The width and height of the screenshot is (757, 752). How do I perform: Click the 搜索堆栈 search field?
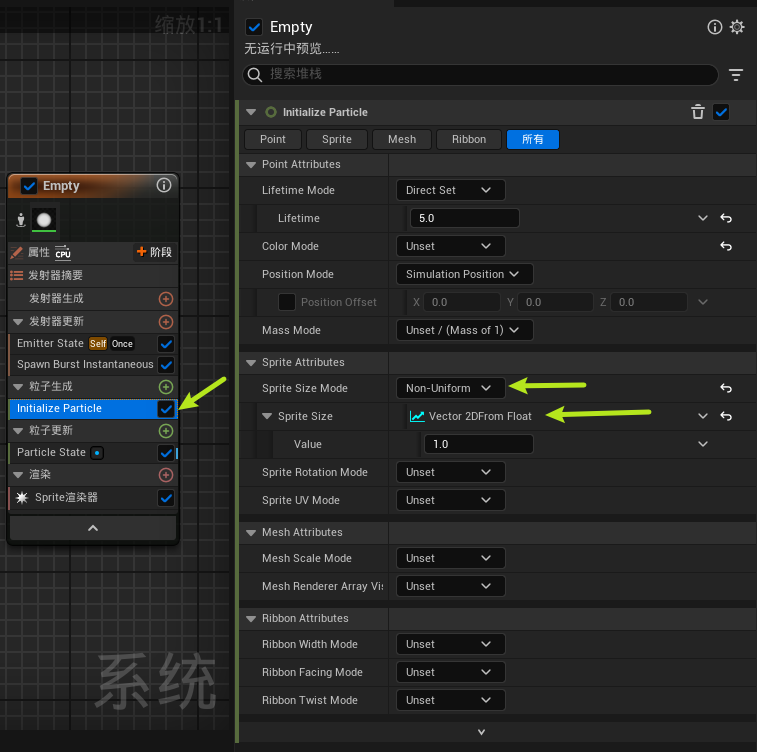480,75
